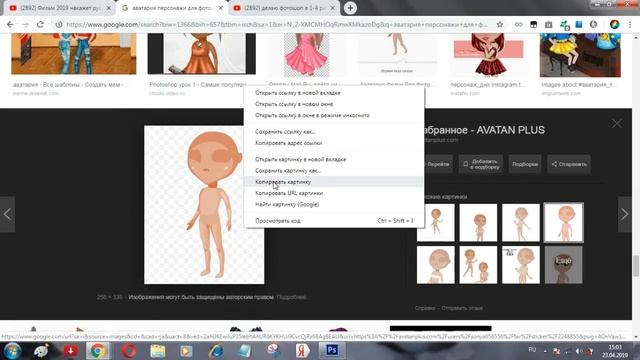Viewport: 640px width, 360px height.
Task: Open 'аватария - Все шаблоны' result thumbnail
Action: [73, 54]
